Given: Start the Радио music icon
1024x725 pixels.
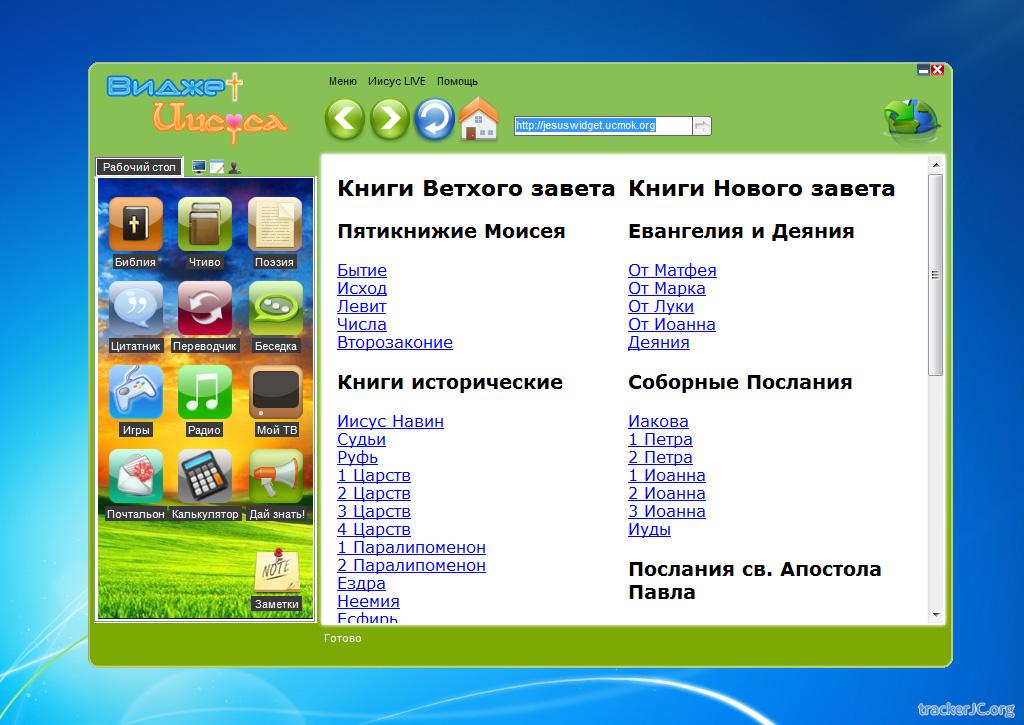Looking at the screenshot, I should point(204,392).
